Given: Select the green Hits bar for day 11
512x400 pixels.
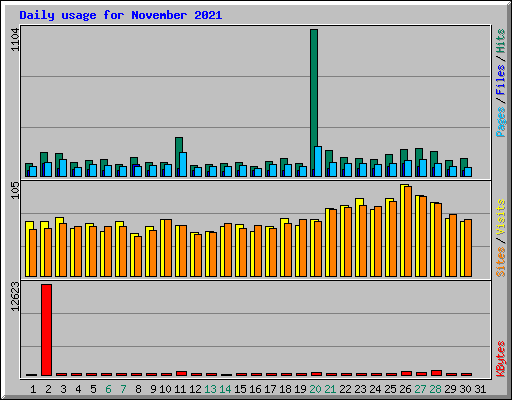Looking at the screenshot, I should (x=178, y=157).
